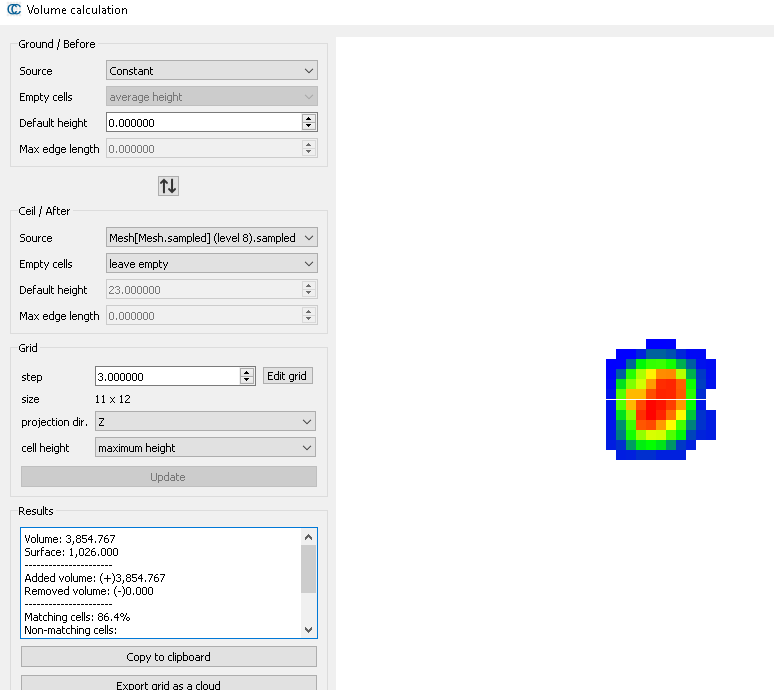
Task: Increase grid step with up arrow
Action: [247, 372]
